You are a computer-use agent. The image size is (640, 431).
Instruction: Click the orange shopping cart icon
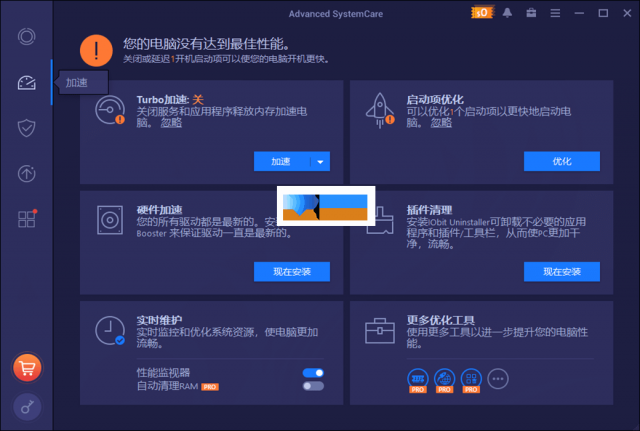[x=27, y=368]
